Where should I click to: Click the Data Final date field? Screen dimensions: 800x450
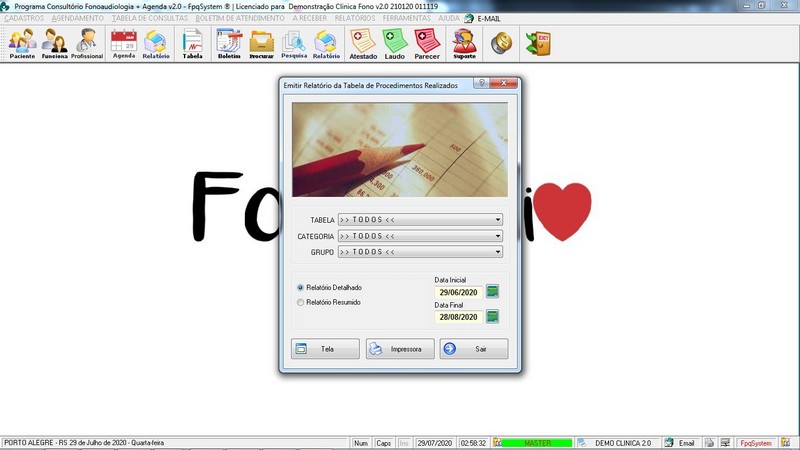(459, 317)
